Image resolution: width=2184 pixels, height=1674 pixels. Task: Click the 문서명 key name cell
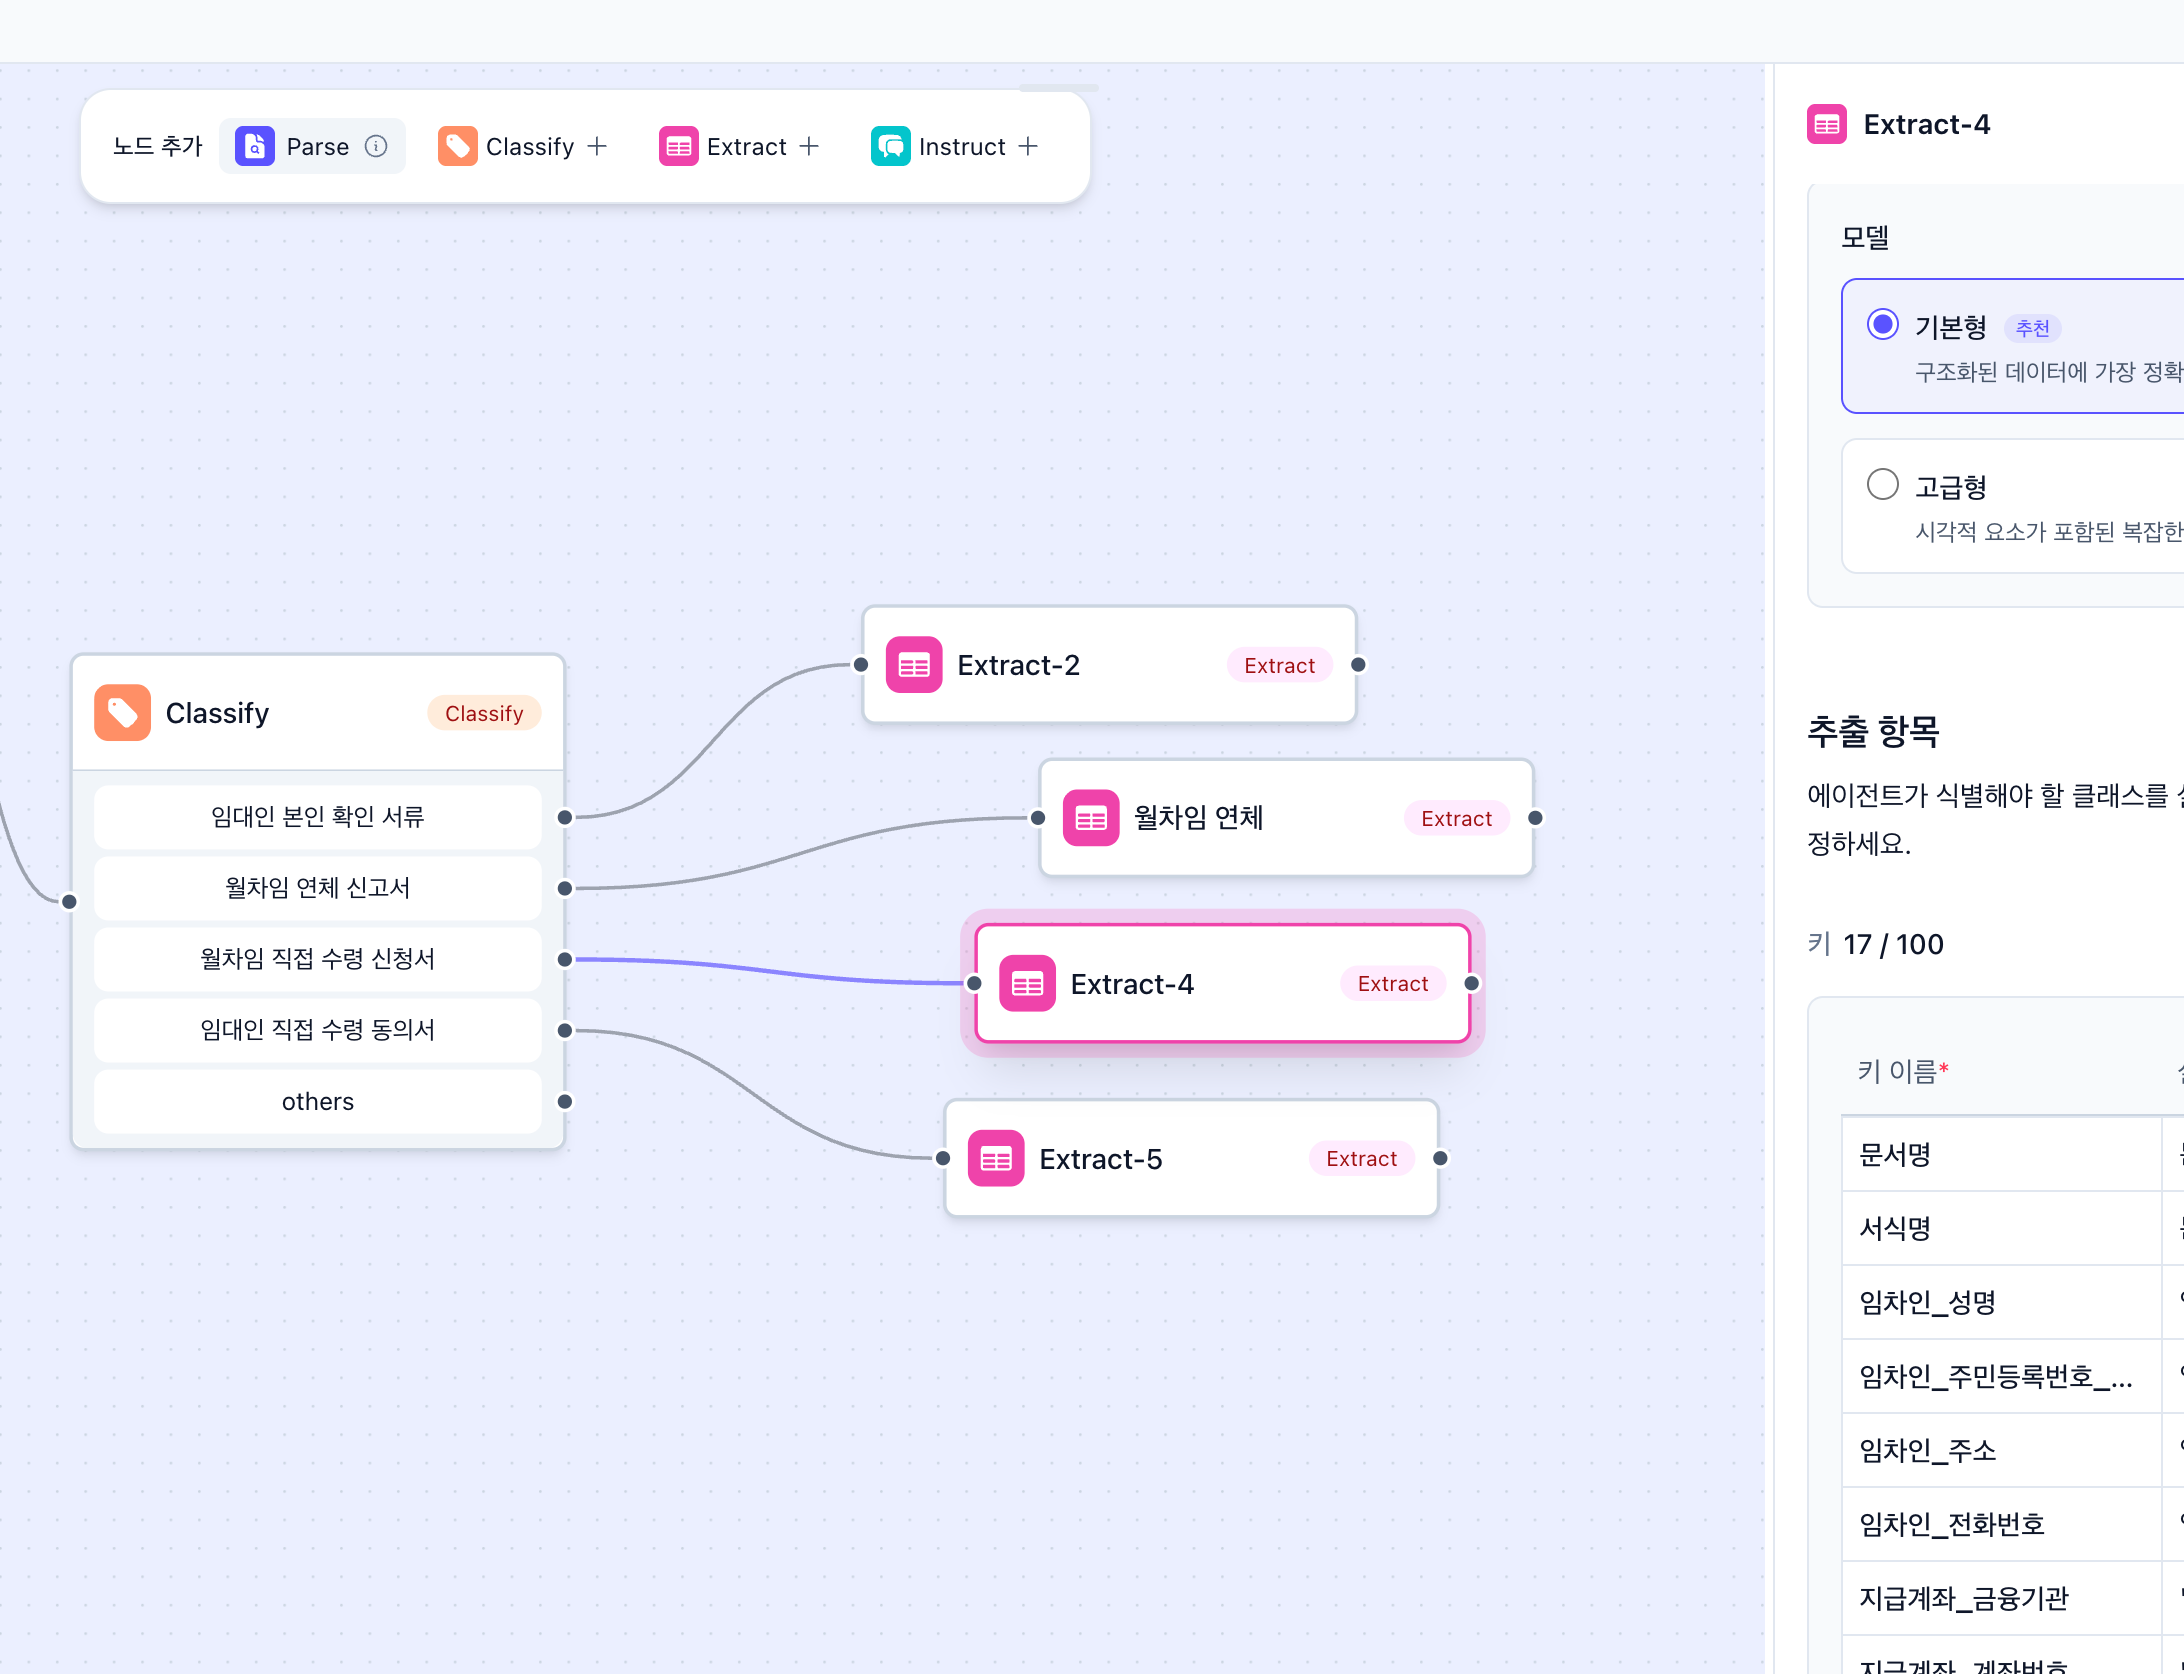pyautogui.click(x=2001, y=1155)
